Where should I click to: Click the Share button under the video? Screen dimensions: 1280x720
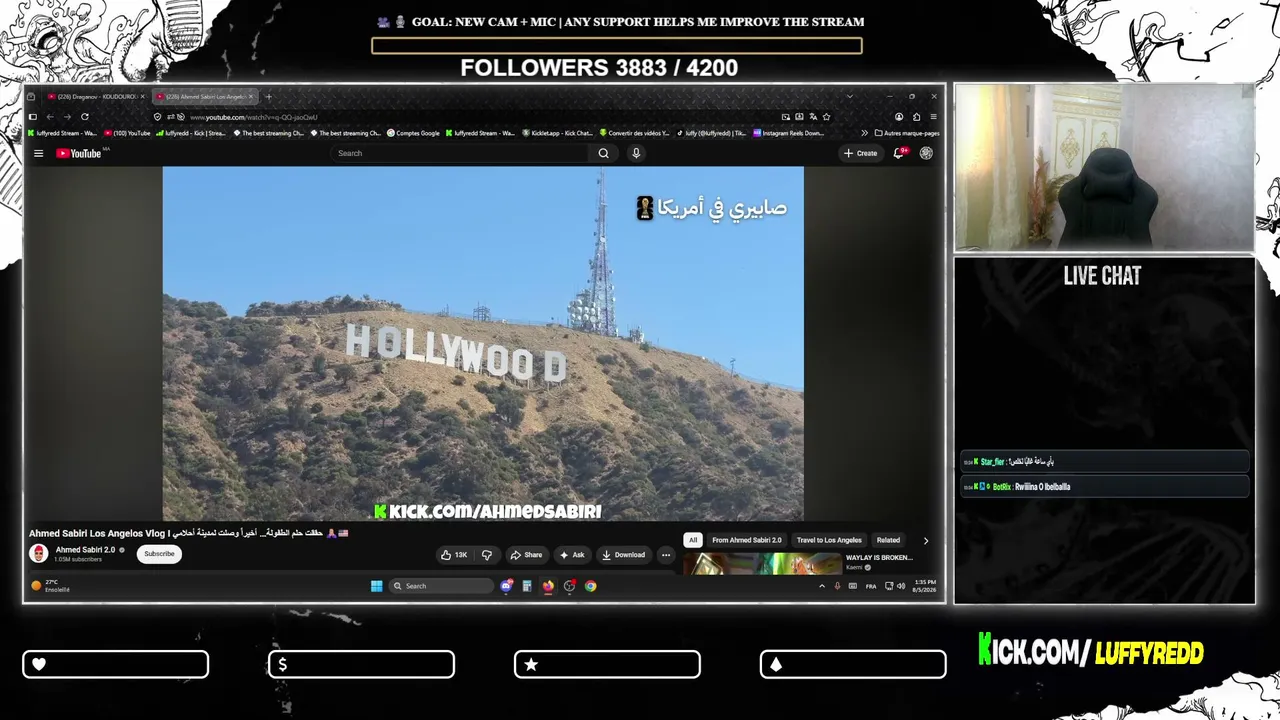(526, 555)
